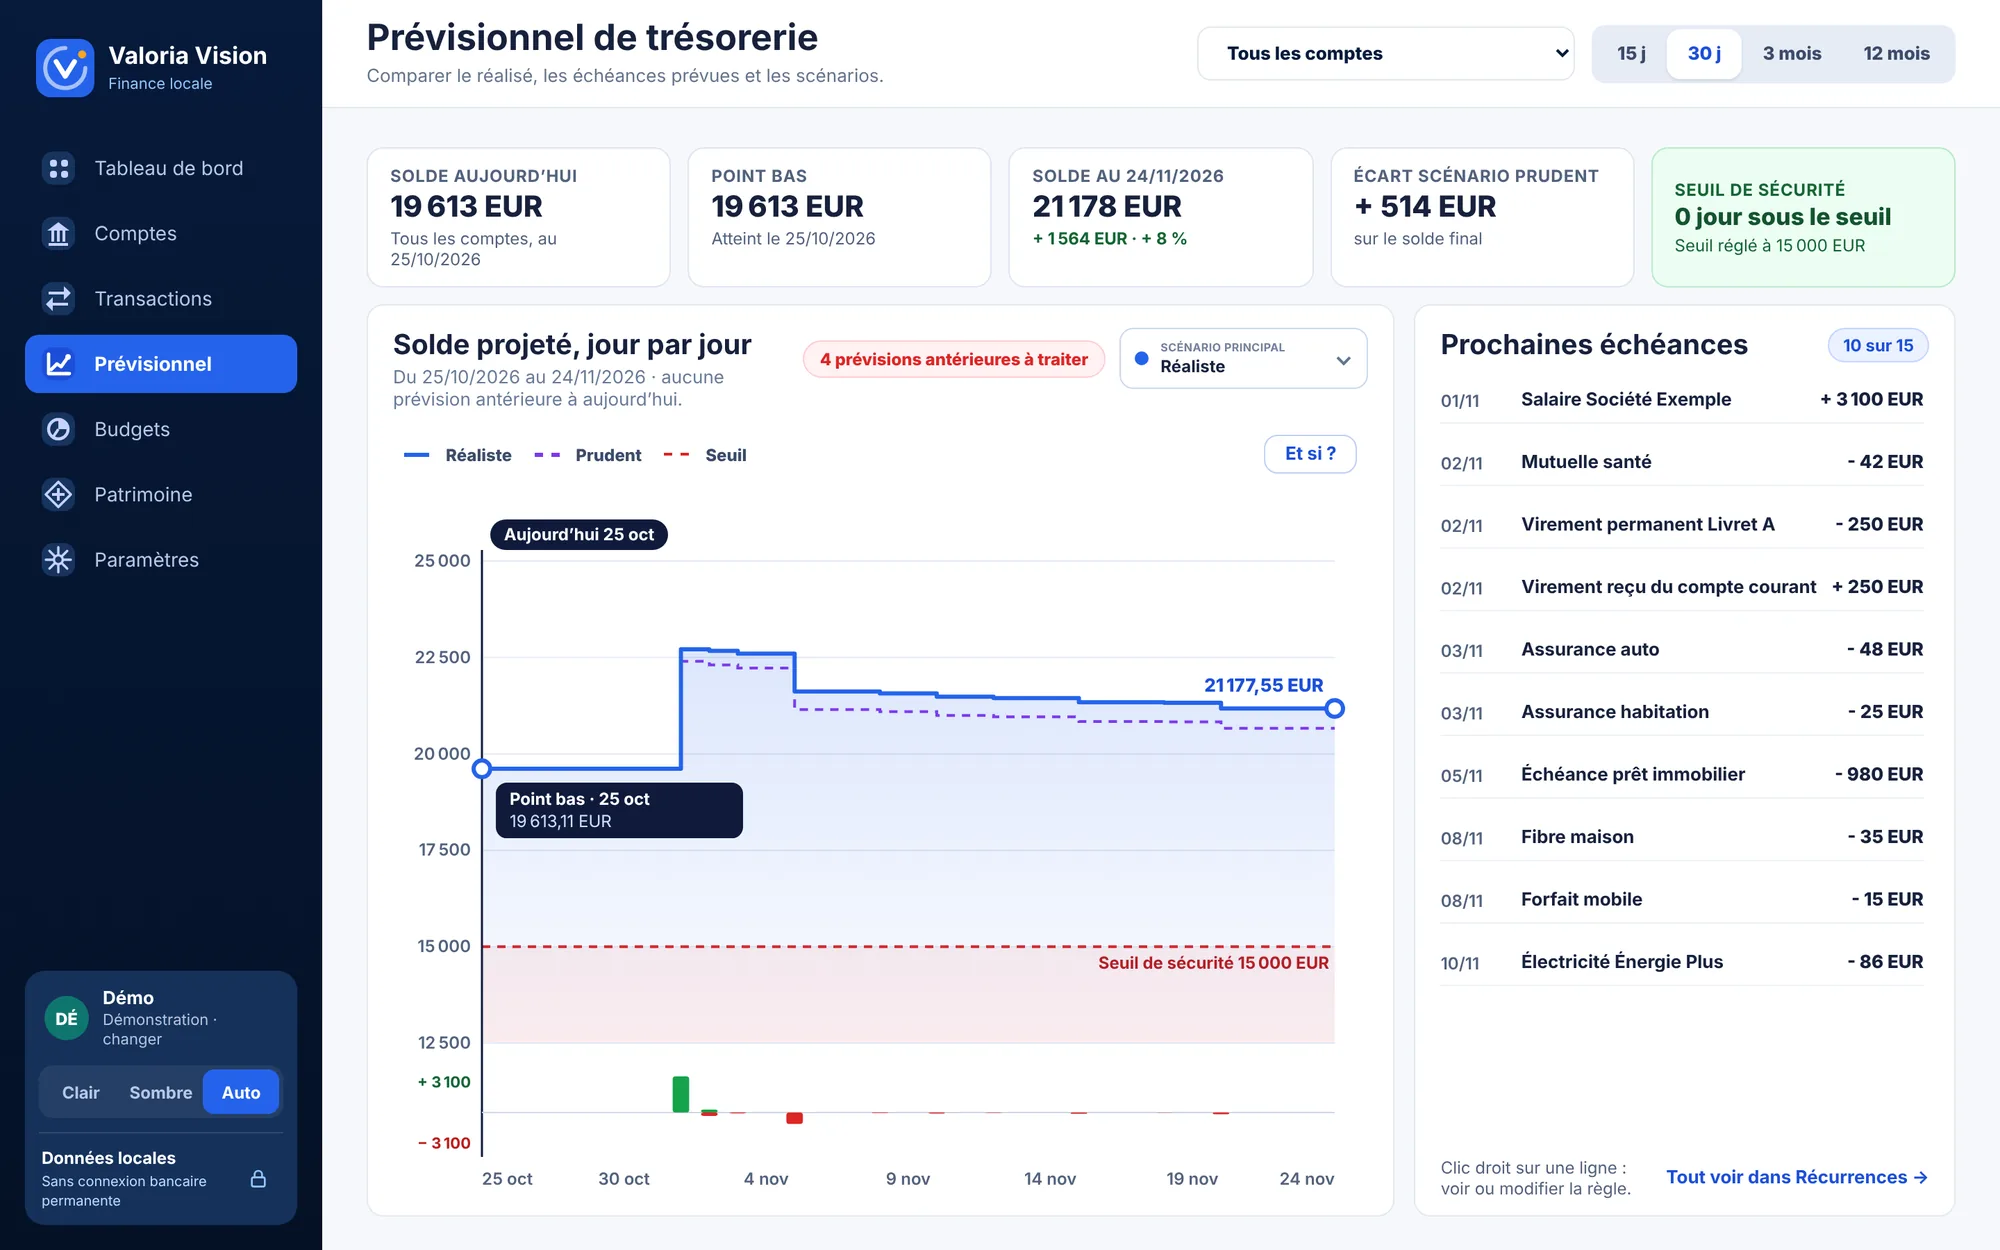Screen dimensions: 2000x1250
Task: Click the 10 sur 15 badge
Action: pyautogui.click(x=1878, y=345)
